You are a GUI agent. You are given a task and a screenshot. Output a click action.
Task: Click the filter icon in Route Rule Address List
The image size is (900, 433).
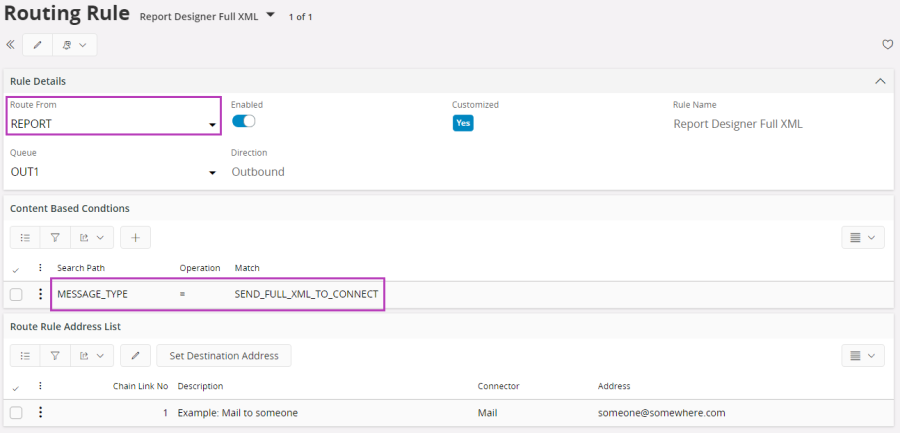pyautogui.click(x=55, y=355)
